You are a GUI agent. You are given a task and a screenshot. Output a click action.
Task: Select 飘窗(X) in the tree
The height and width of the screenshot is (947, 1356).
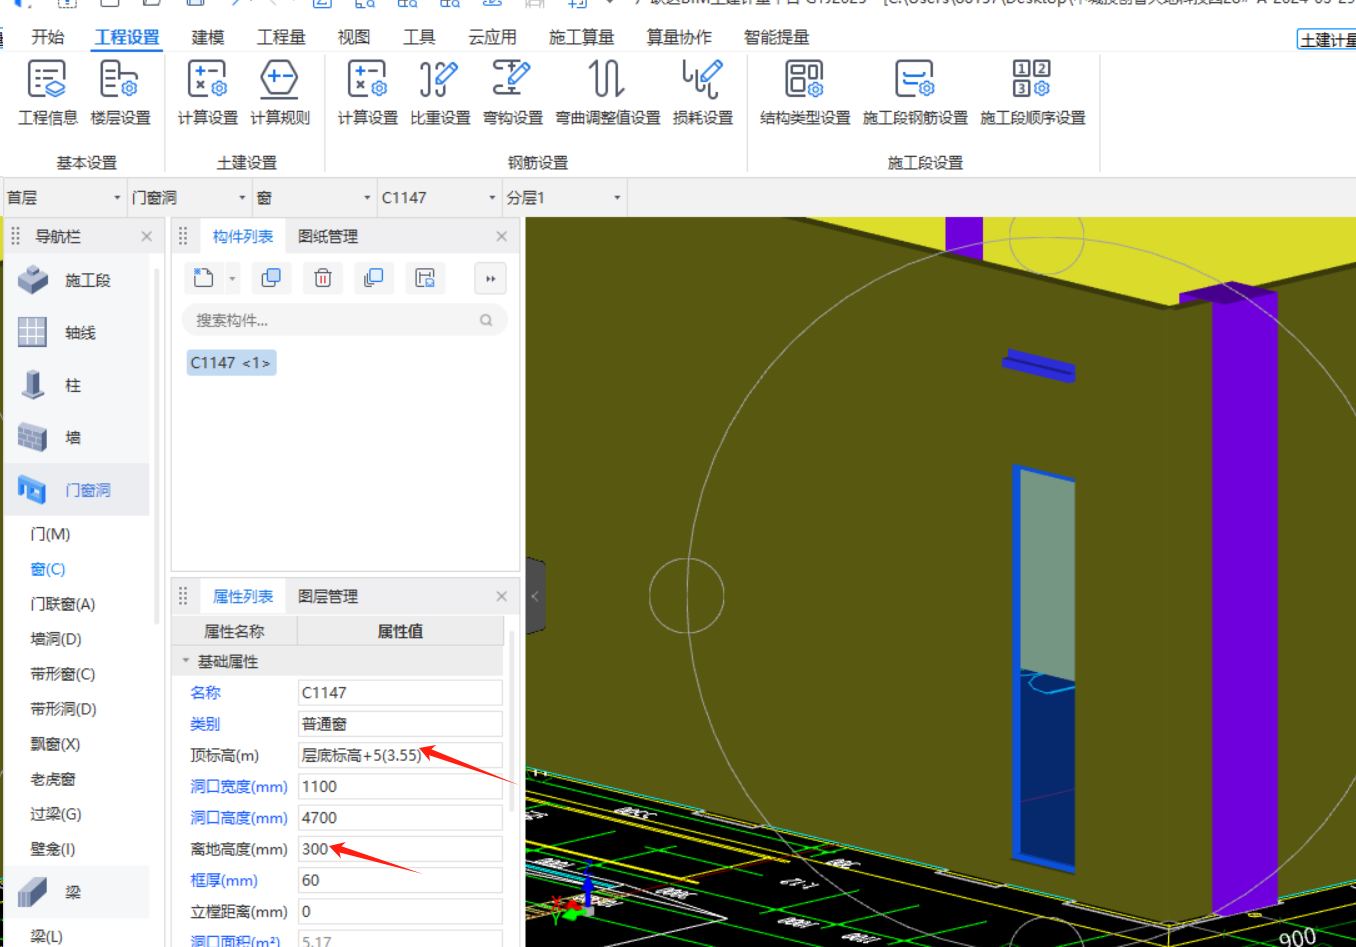[55, 744]
